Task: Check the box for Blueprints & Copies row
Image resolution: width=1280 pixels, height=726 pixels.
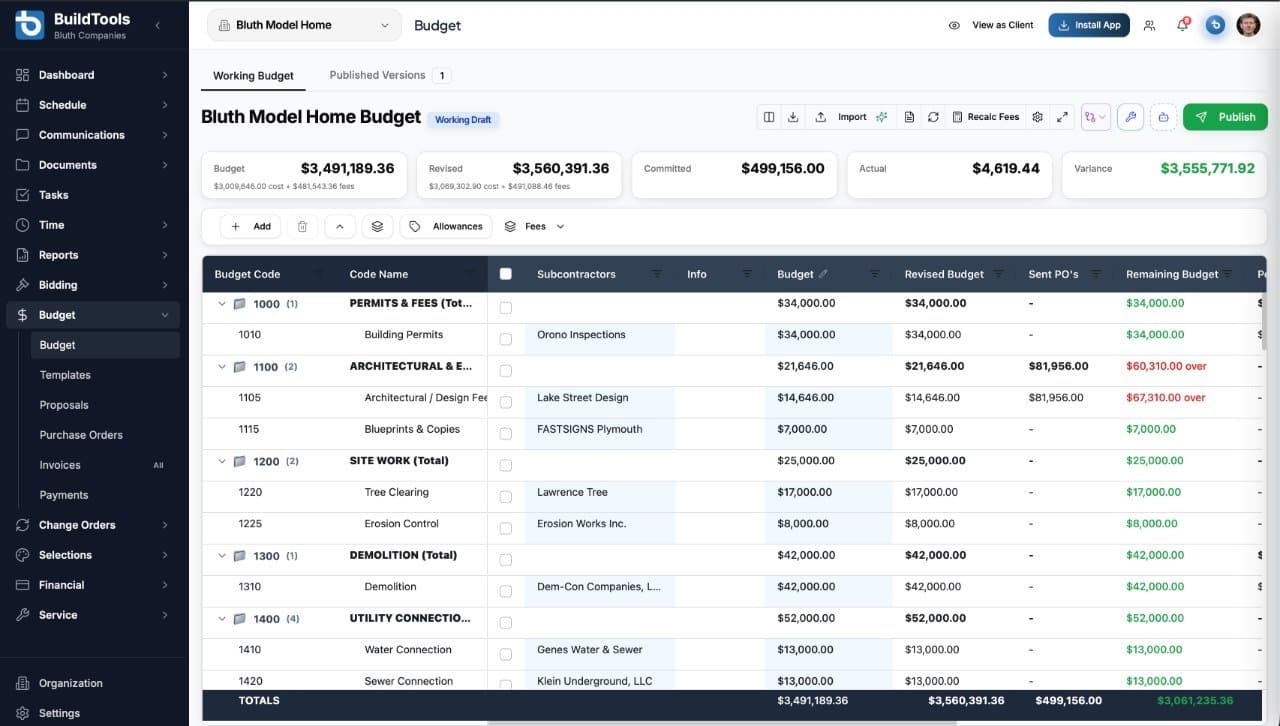Action: tap(505, 434)
